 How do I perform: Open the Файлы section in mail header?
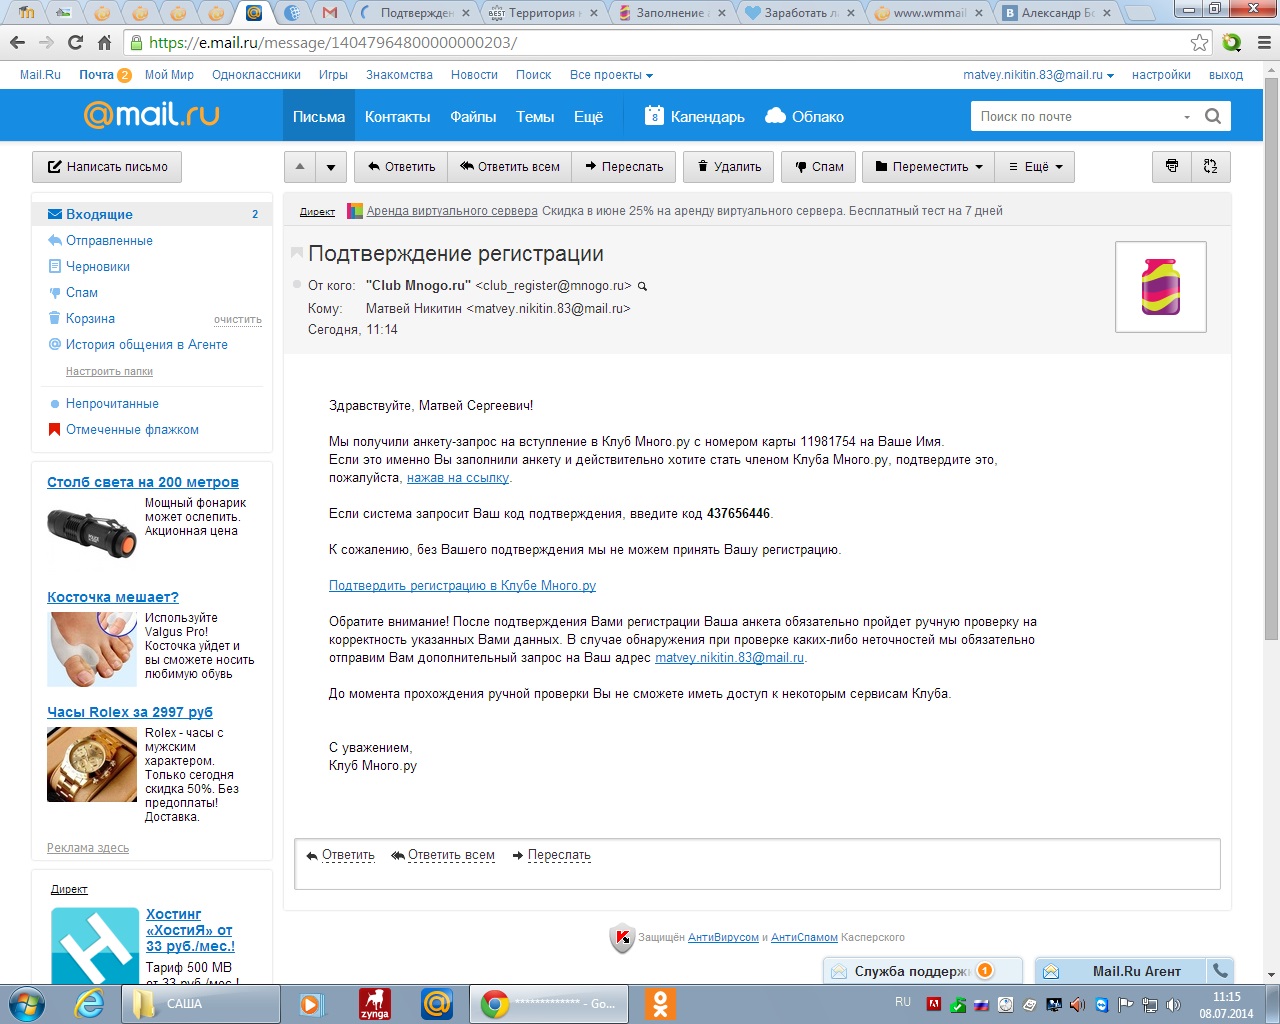click(x=473, y=116)
